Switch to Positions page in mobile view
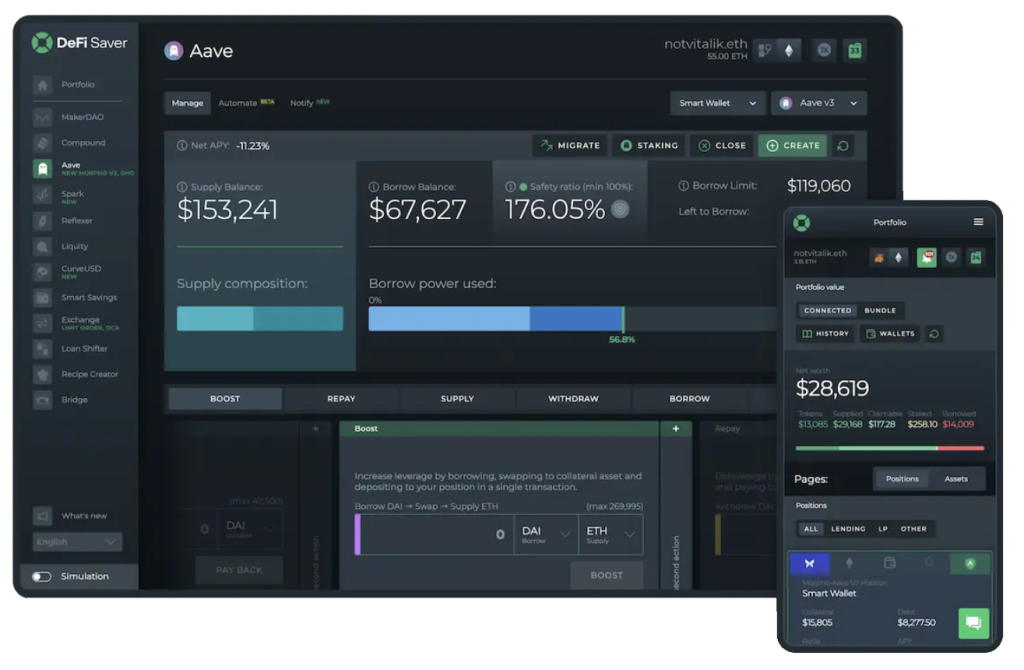 tap(902, 479)
